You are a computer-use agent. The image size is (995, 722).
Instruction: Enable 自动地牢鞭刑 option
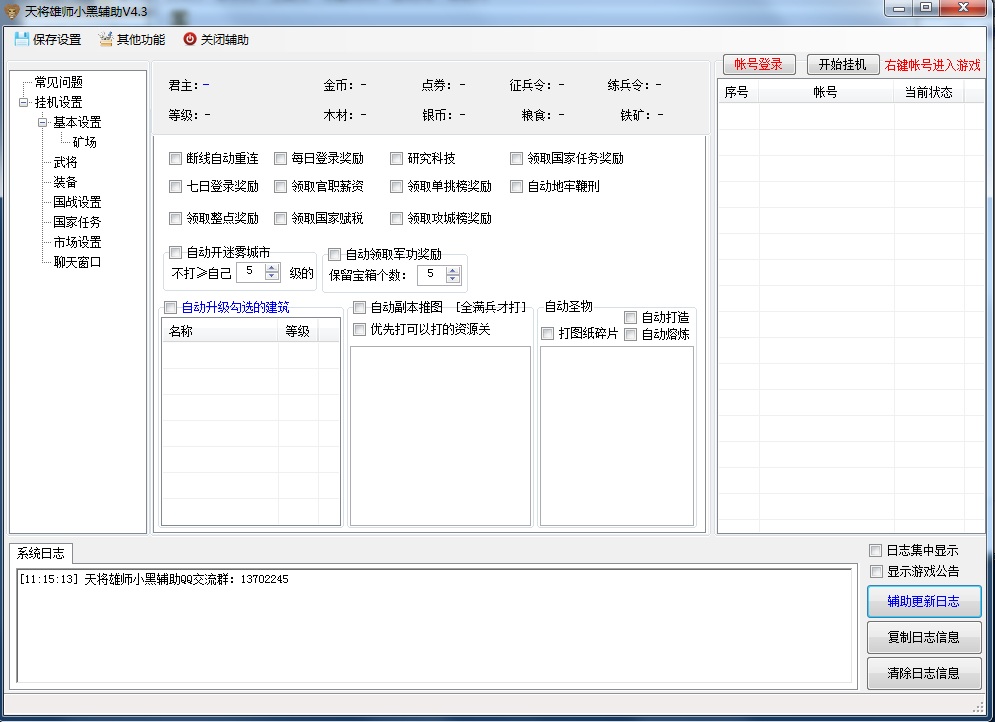516,187
